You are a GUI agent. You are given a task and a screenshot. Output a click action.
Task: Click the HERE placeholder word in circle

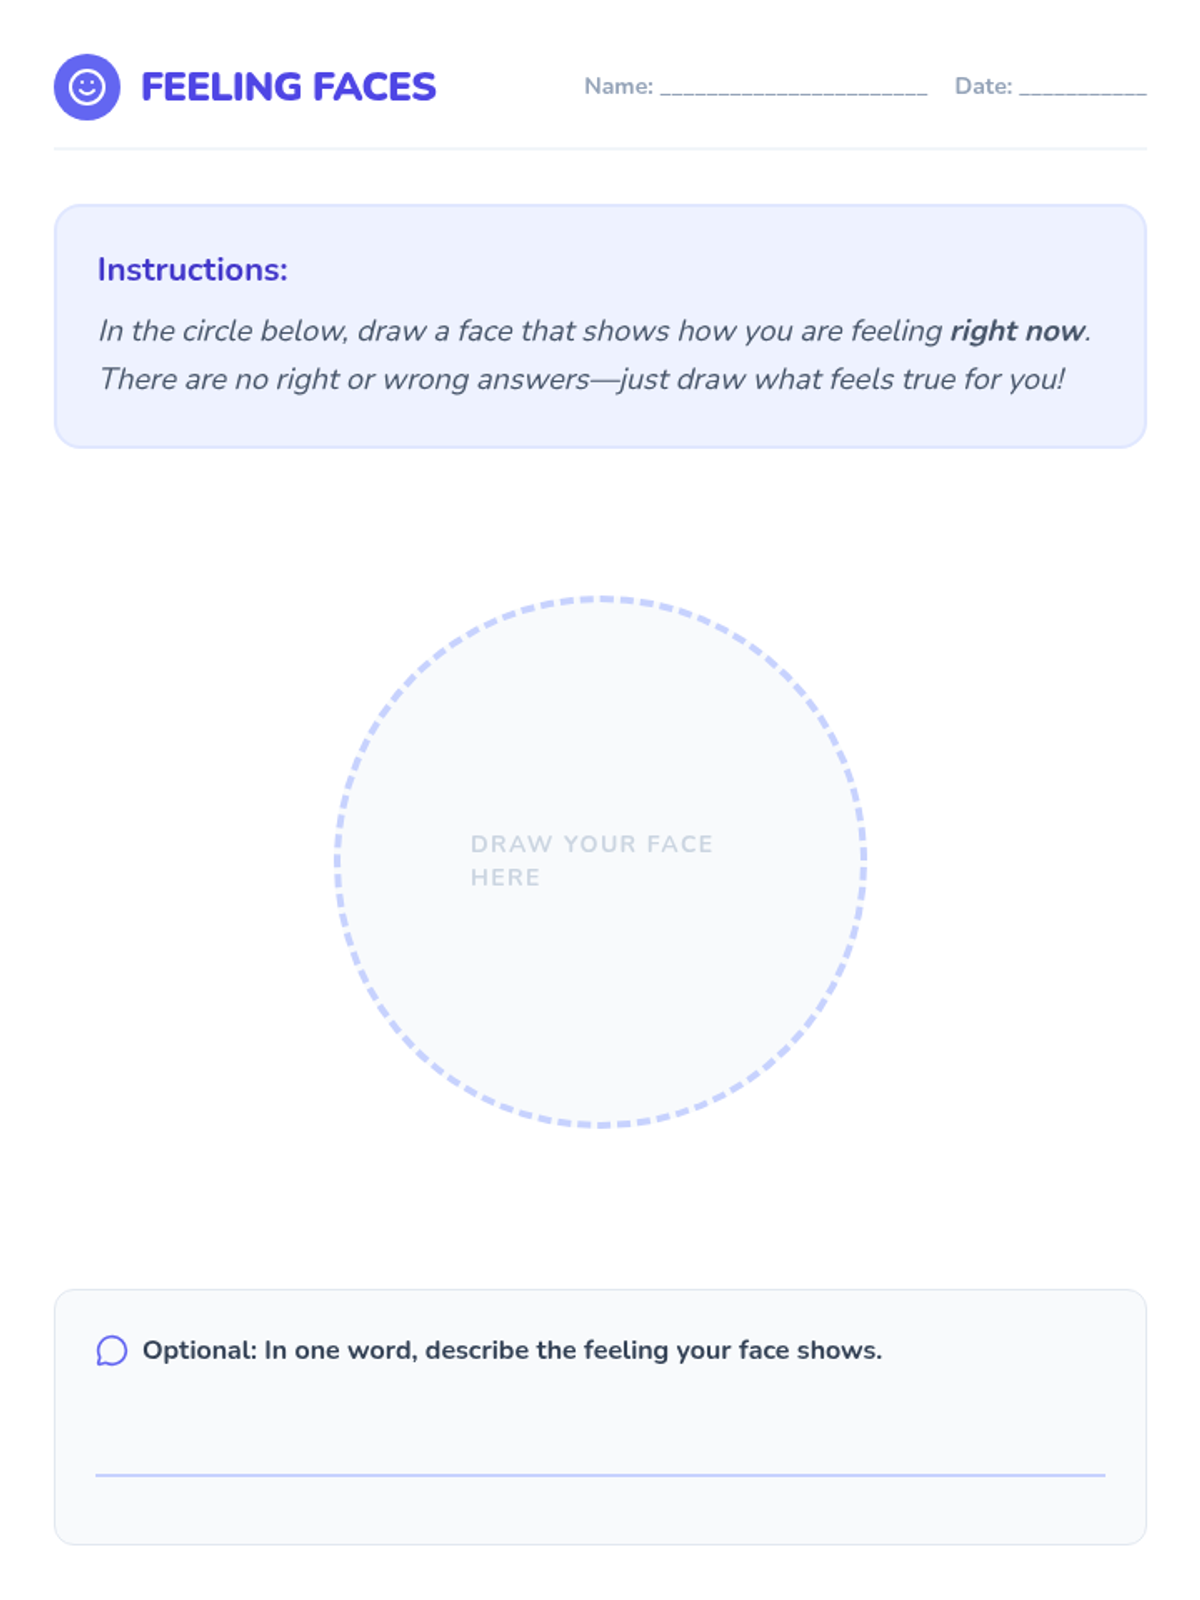(x=505, y=877)
